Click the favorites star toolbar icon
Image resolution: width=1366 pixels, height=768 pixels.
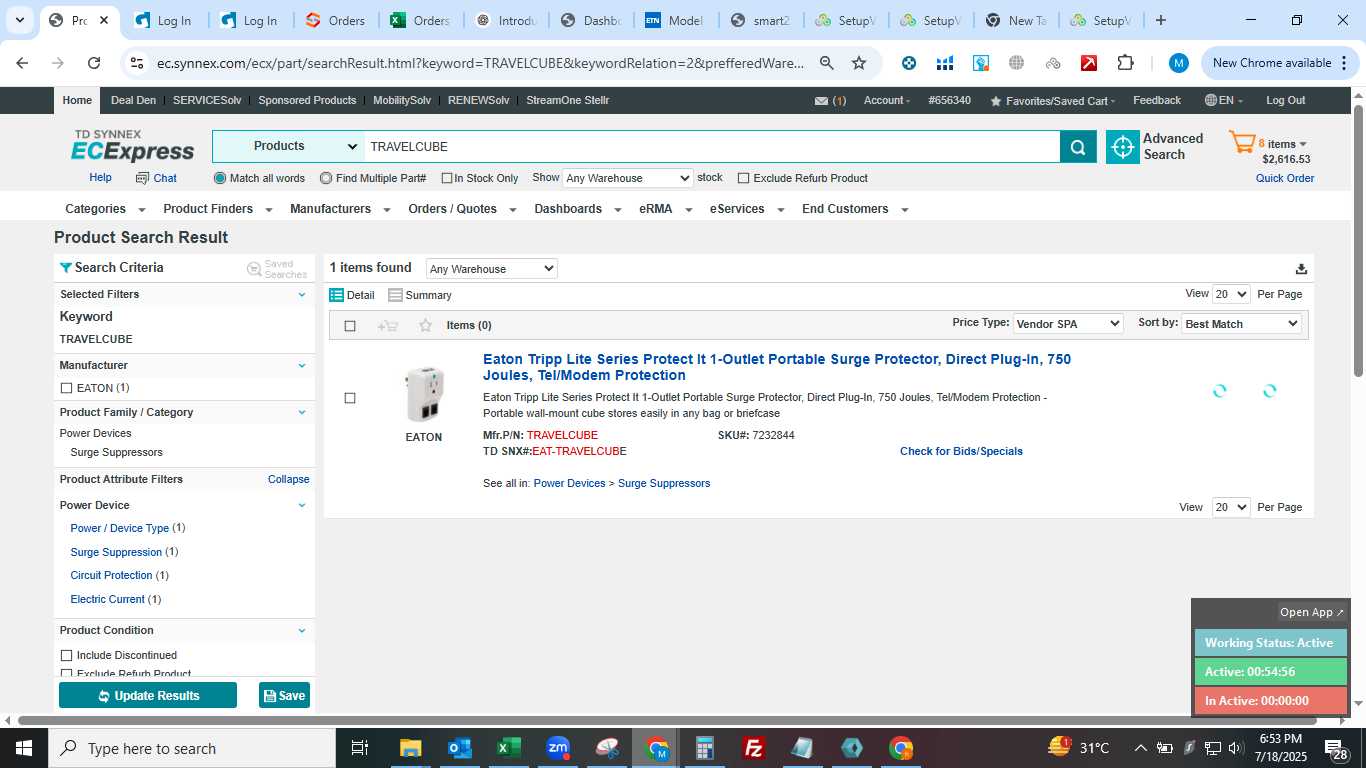point(425,325)
